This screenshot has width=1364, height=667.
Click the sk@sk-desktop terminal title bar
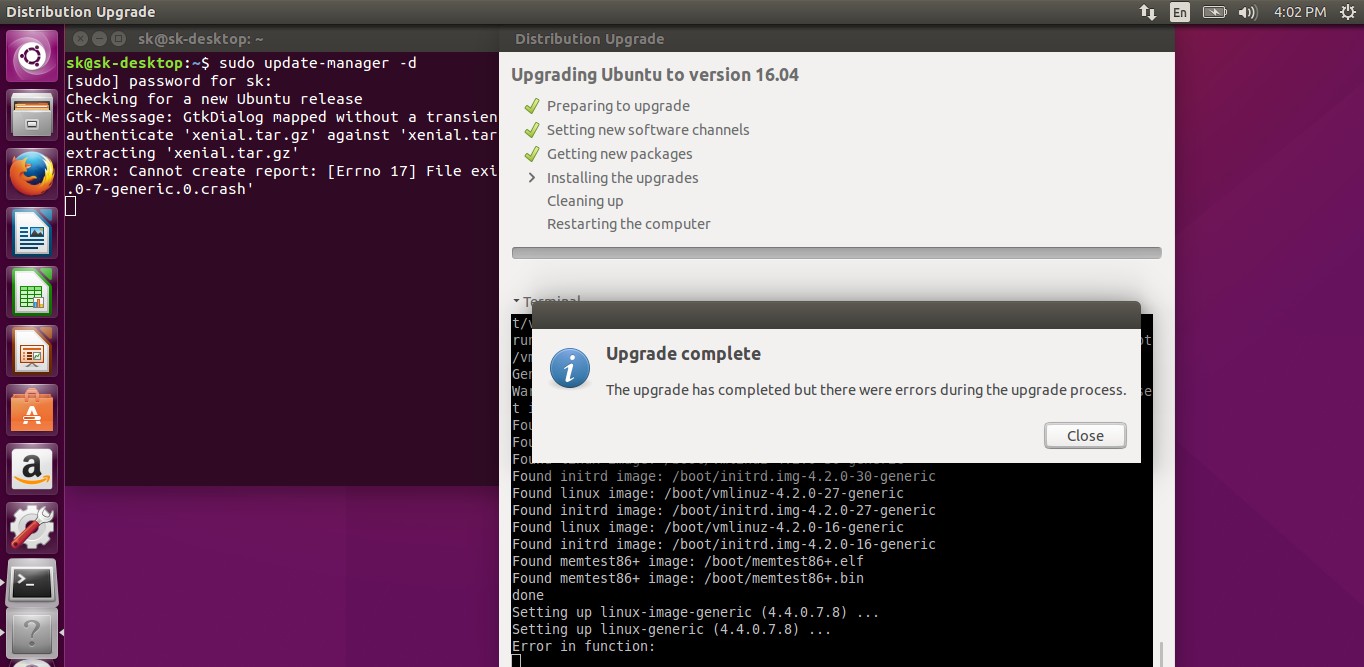point(282,39)
